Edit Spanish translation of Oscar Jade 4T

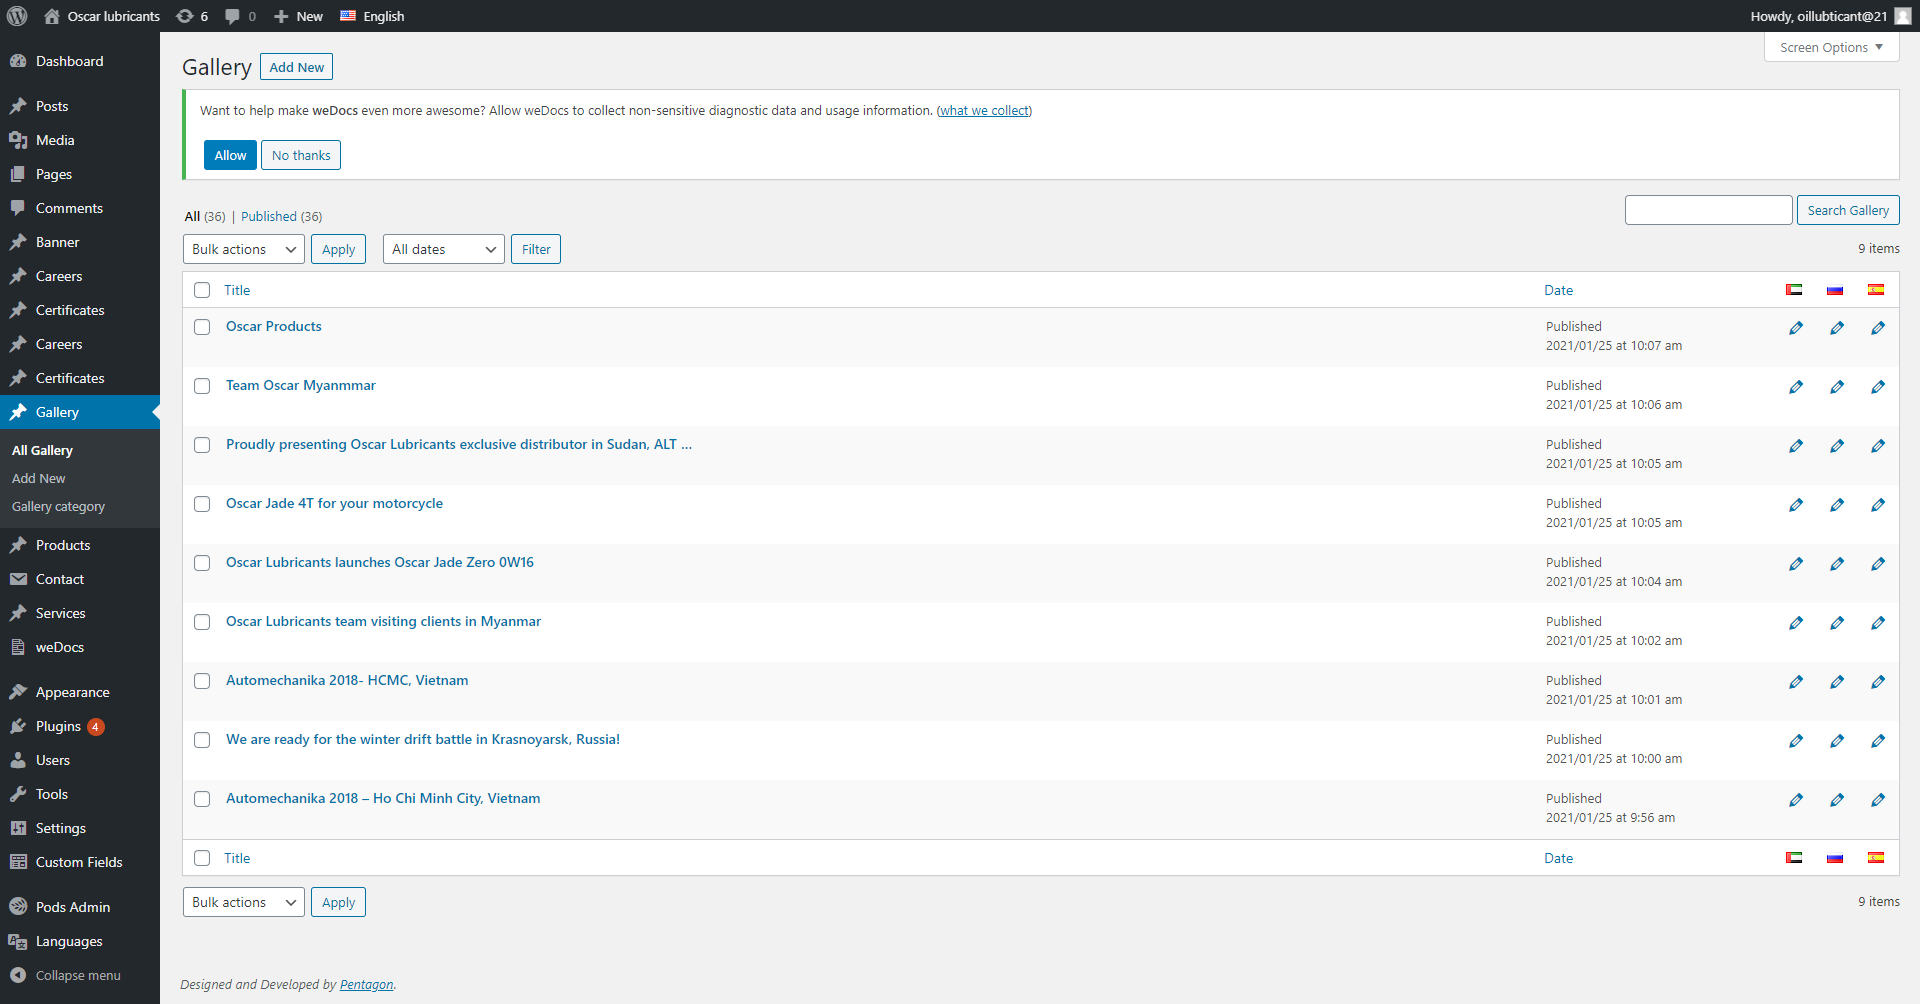[1878, 505]
